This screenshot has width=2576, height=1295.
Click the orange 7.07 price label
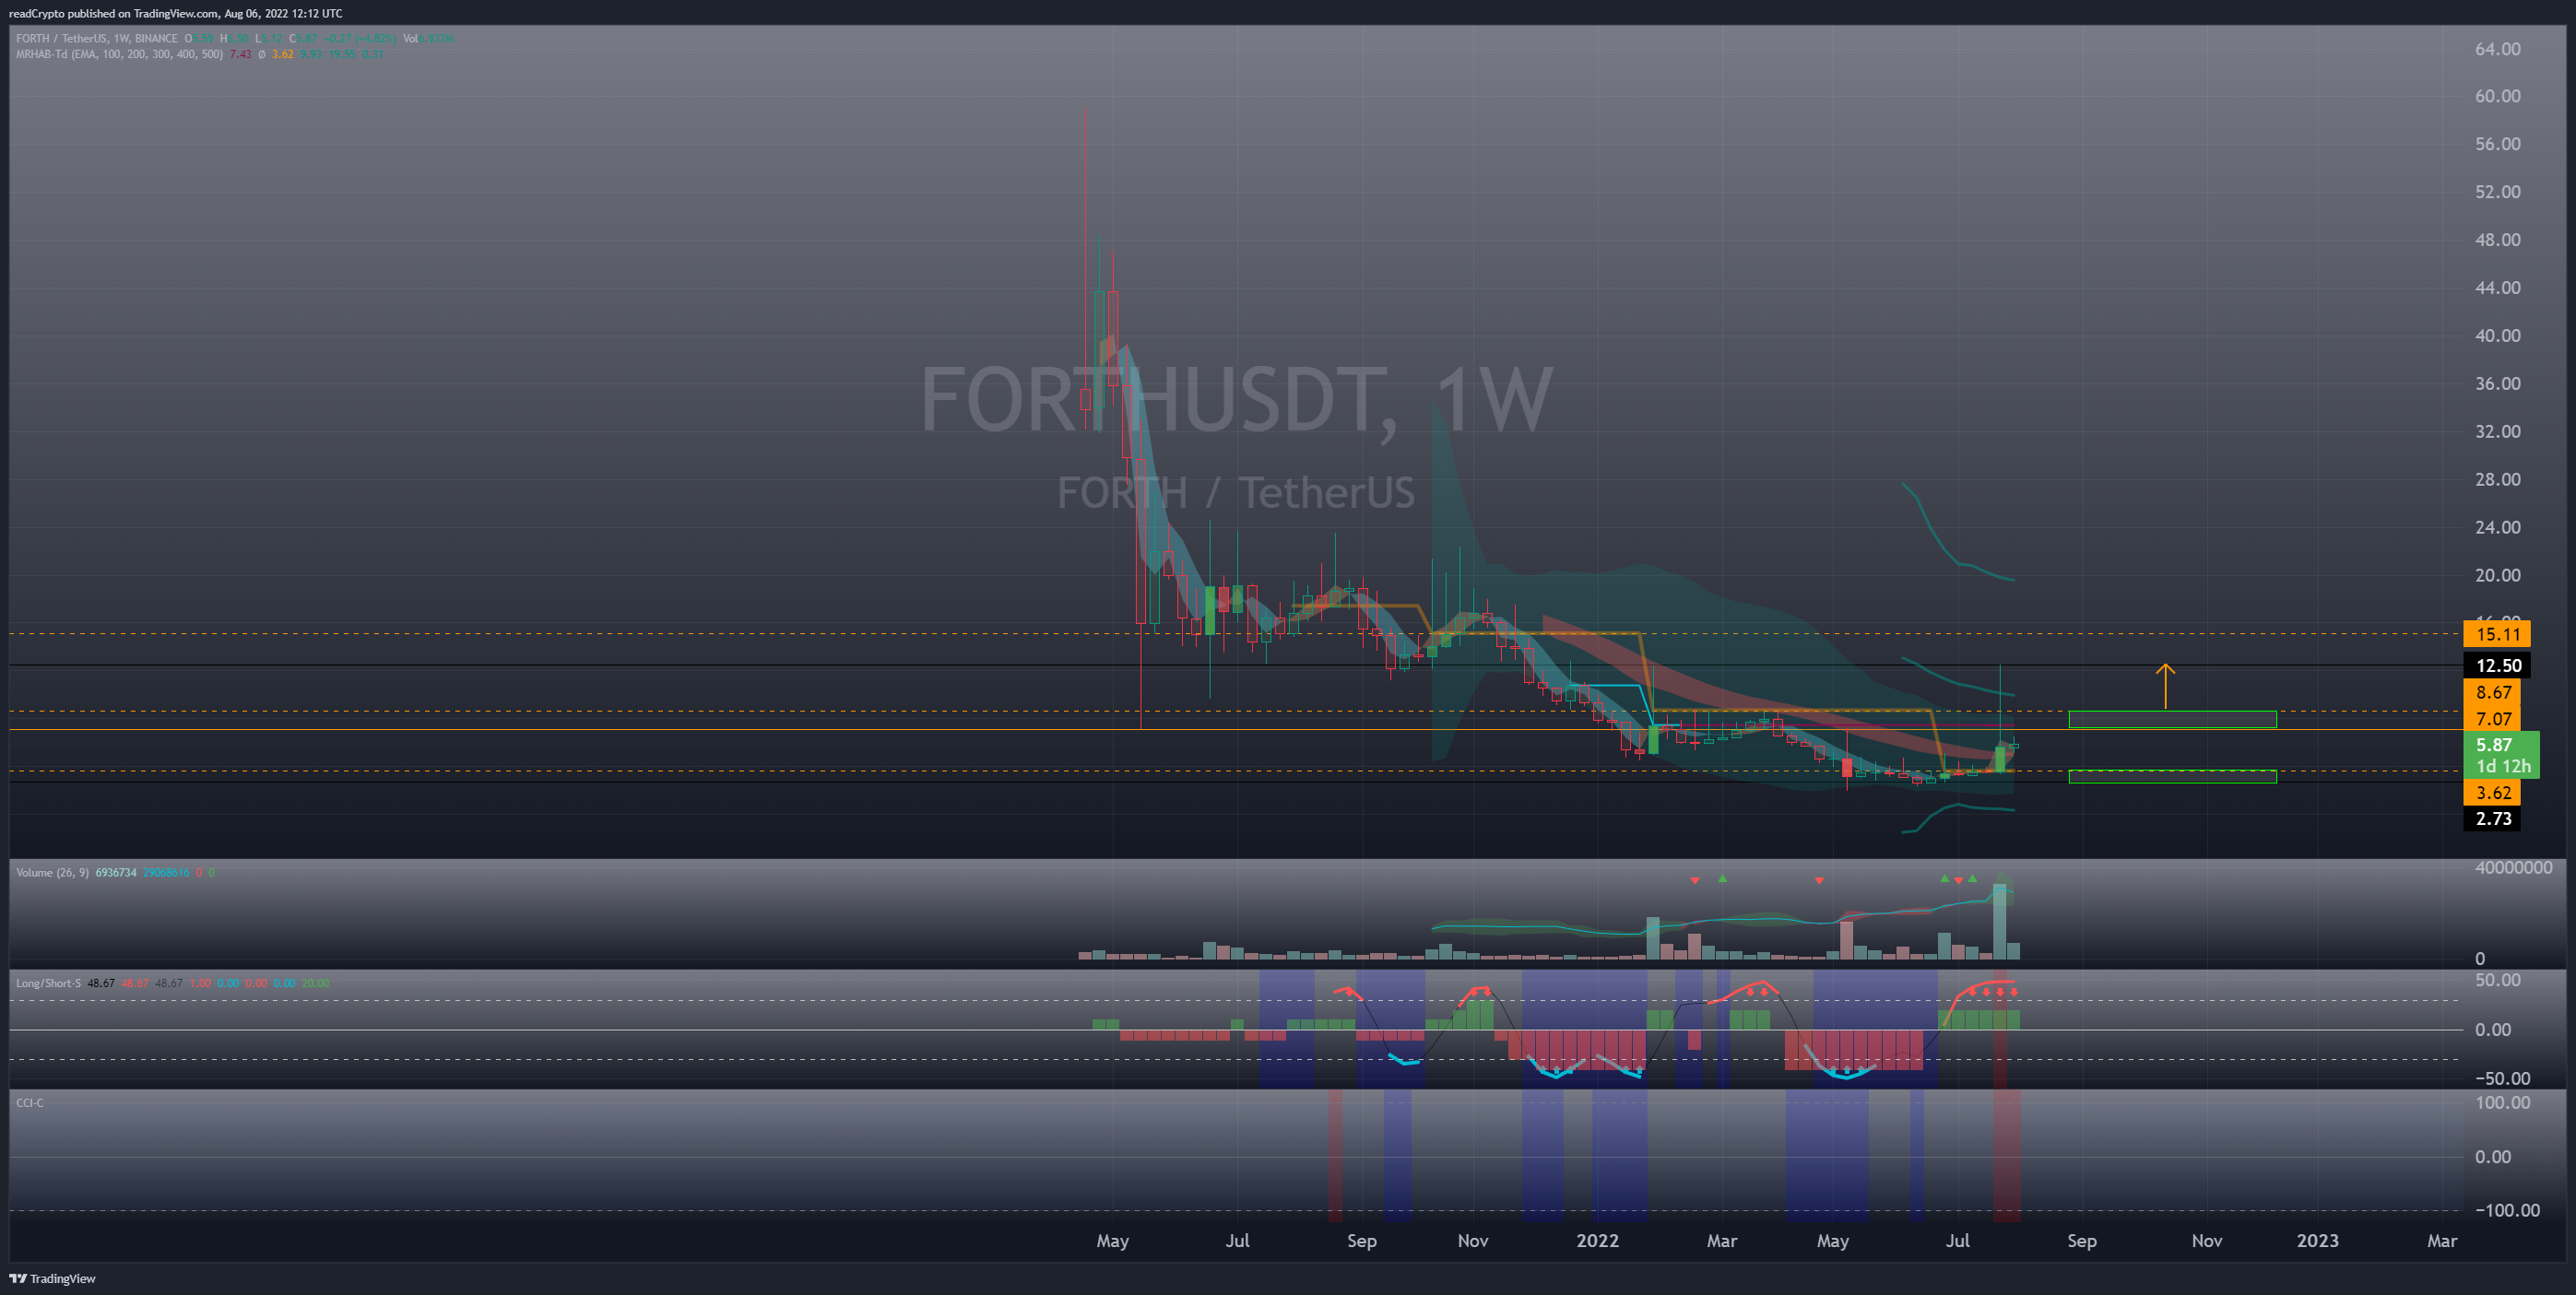(x=2493, y=718)
